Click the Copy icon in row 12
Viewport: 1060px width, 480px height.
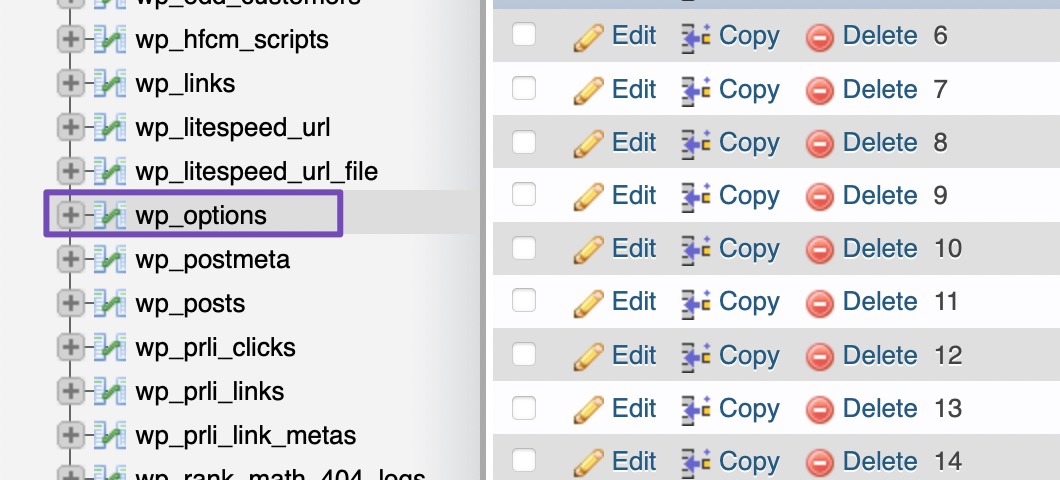tap(696, 356)
